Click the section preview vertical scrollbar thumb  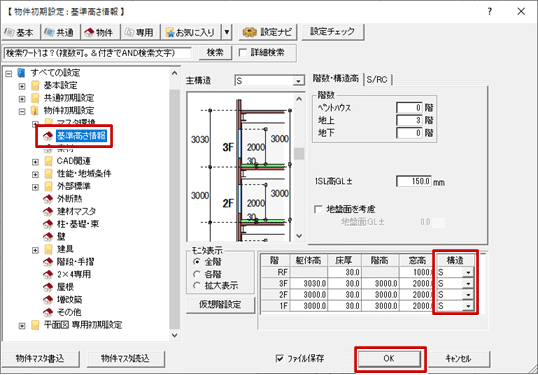[299, 153]
